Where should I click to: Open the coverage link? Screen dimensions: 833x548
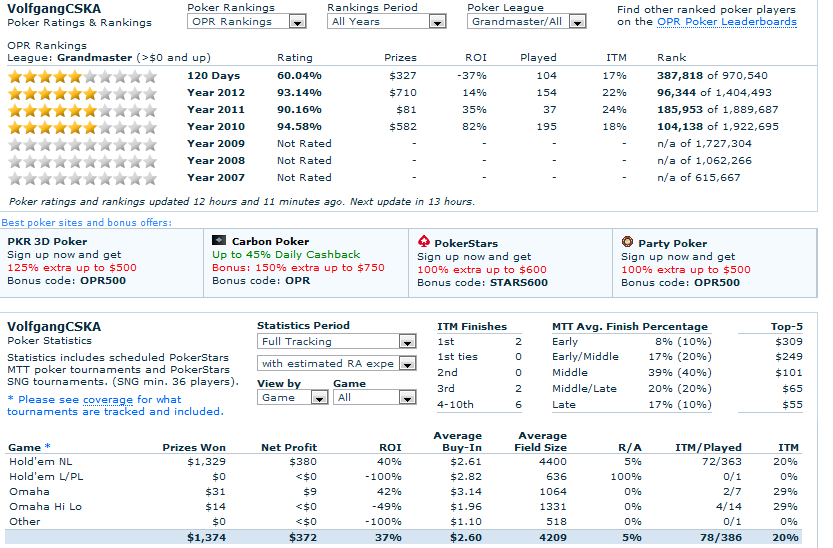click(108, 399)
